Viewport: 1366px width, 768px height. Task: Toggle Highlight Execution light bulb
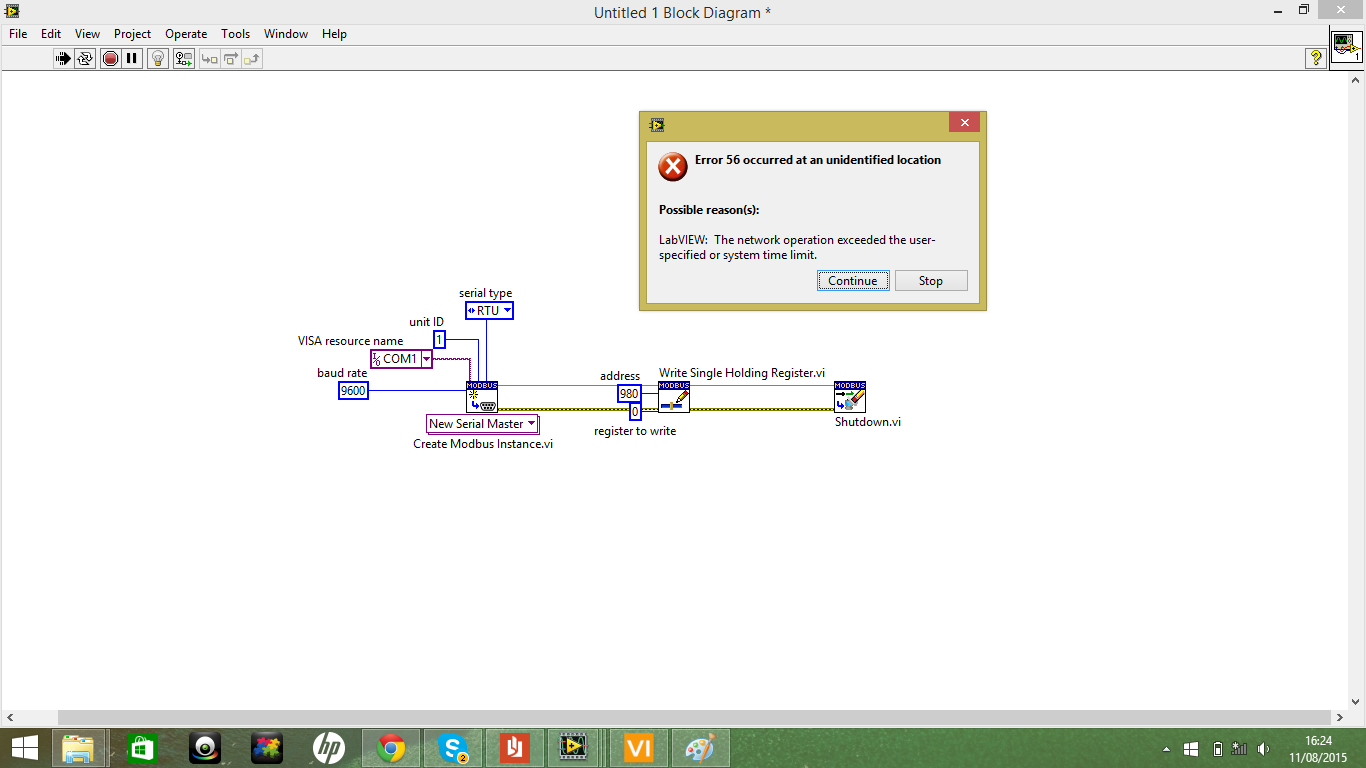click(158, 59)
